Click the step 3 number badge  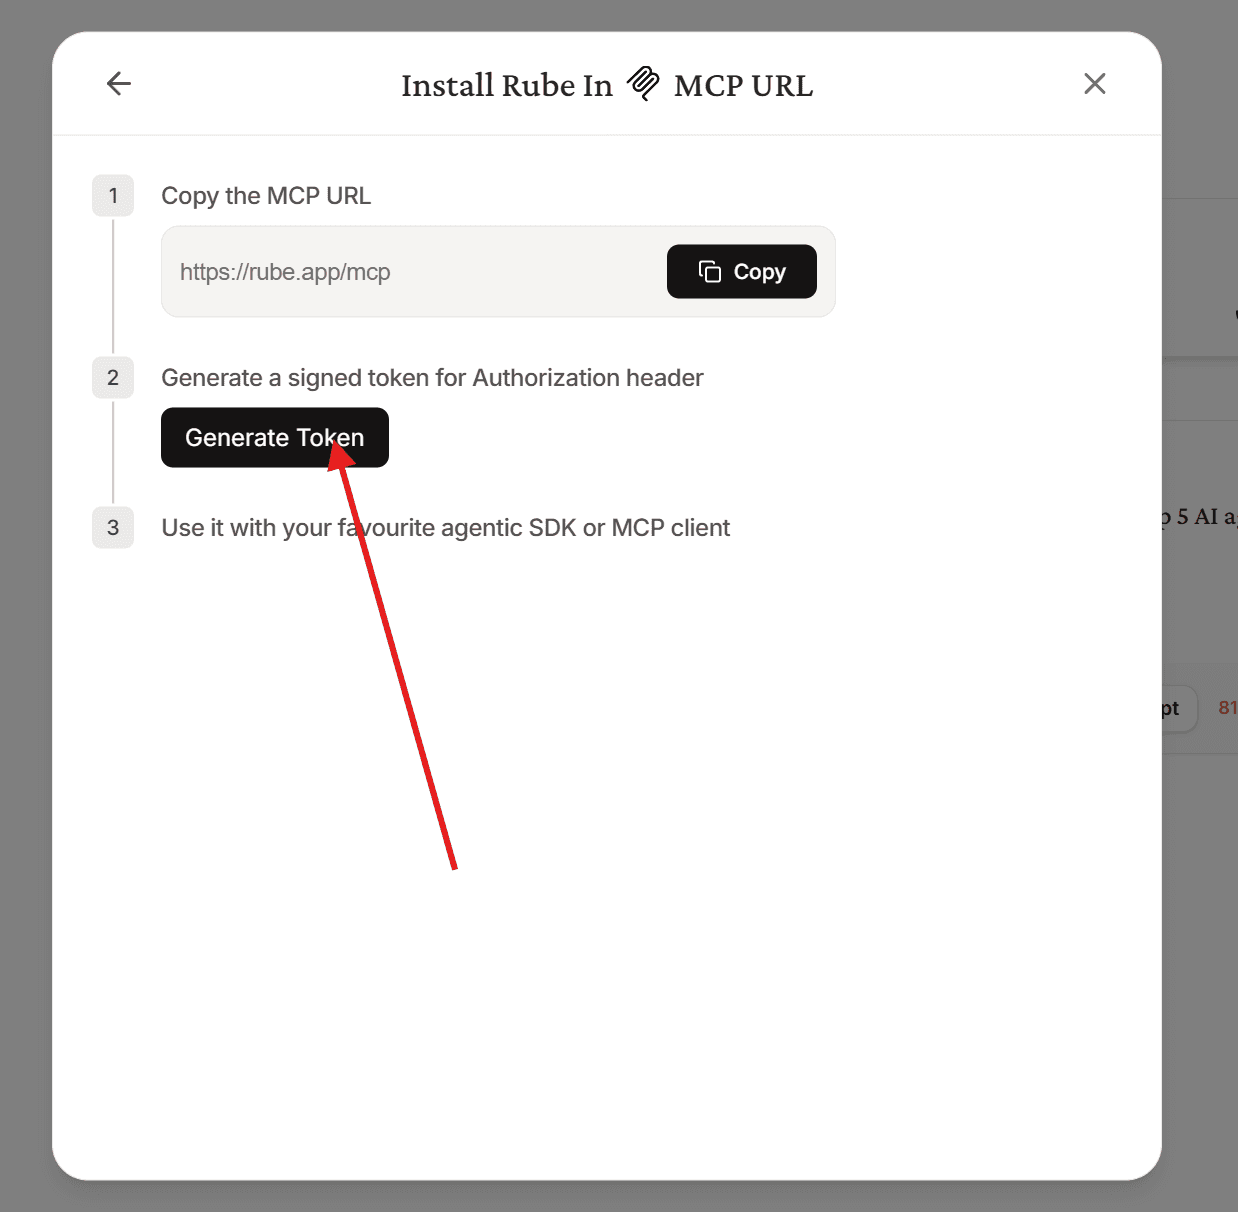click(x=113, y=528)
